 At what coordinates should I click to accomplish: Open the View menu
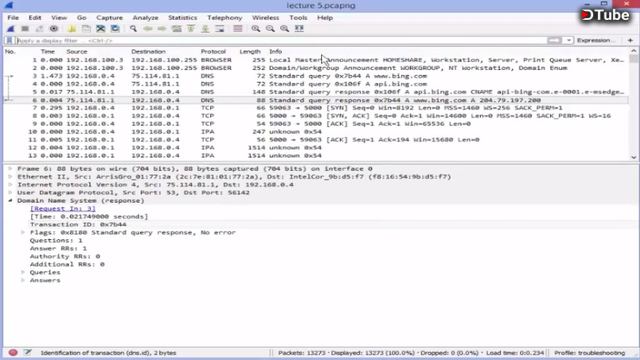59,18
